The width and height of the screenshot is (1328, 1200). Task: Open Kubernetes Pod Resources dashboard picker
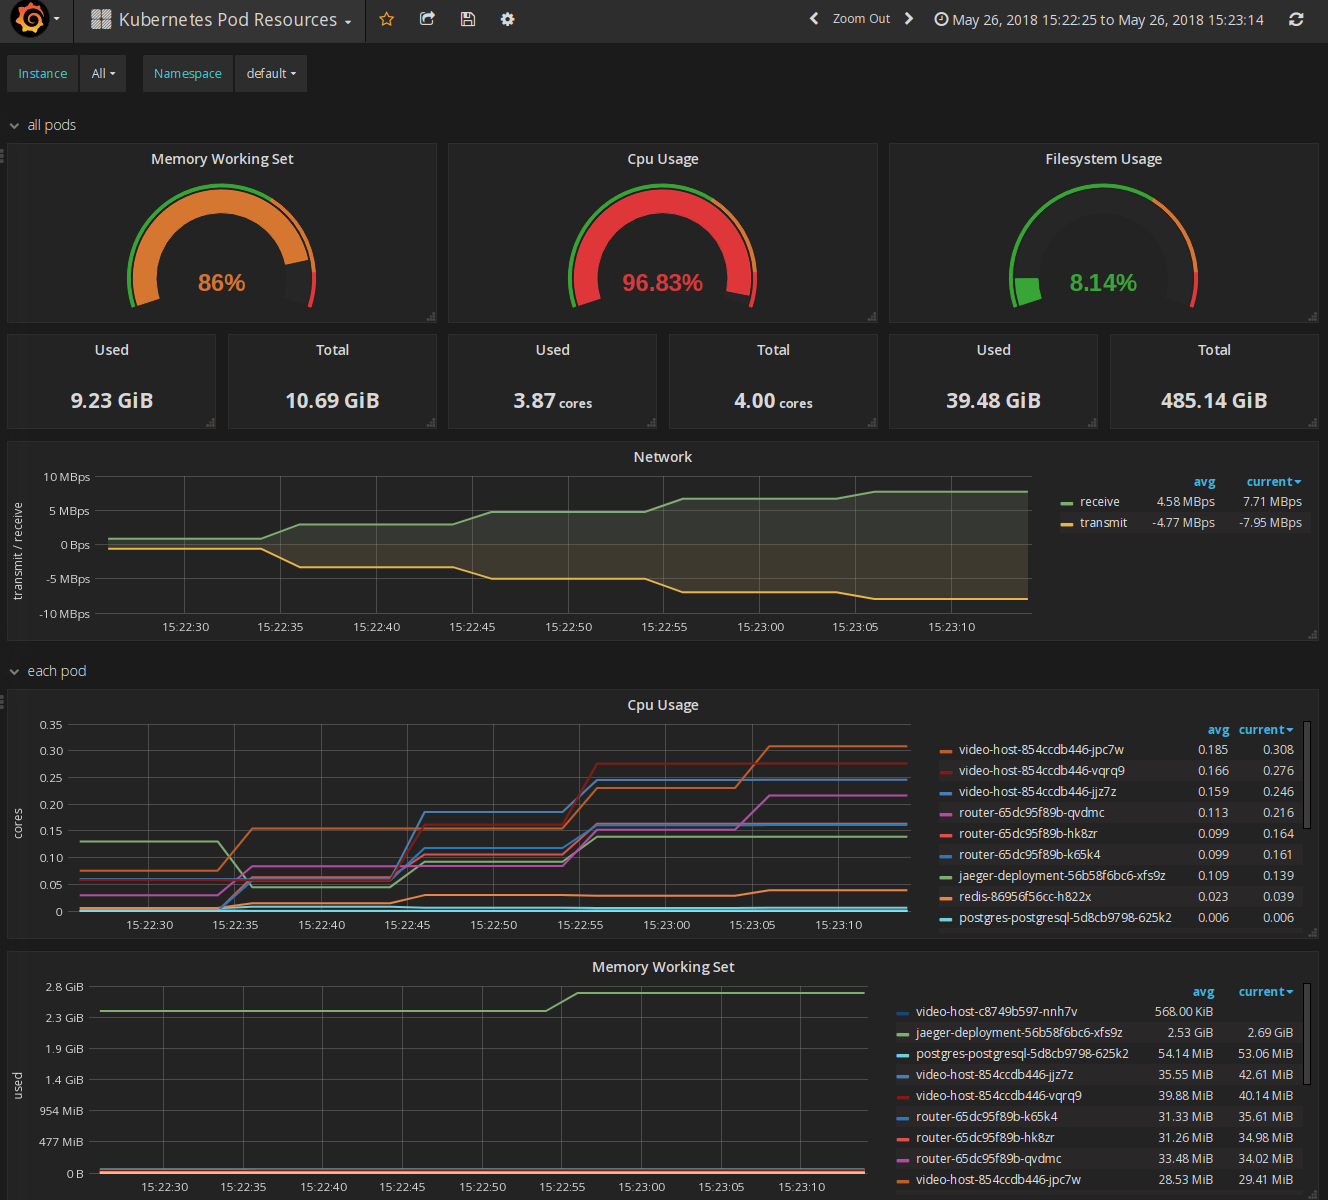(x=221, y=20)
